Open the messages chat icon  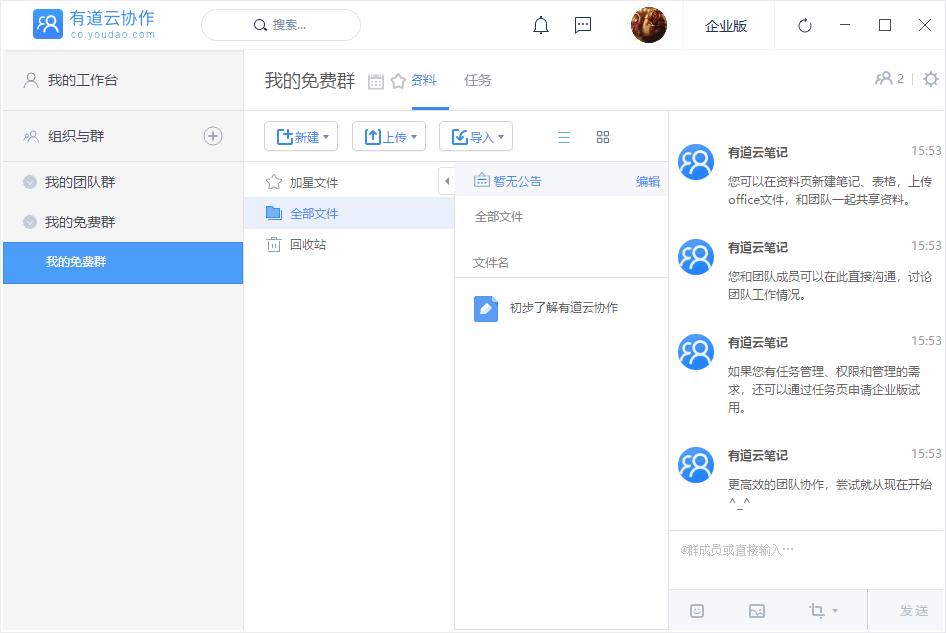583,25
